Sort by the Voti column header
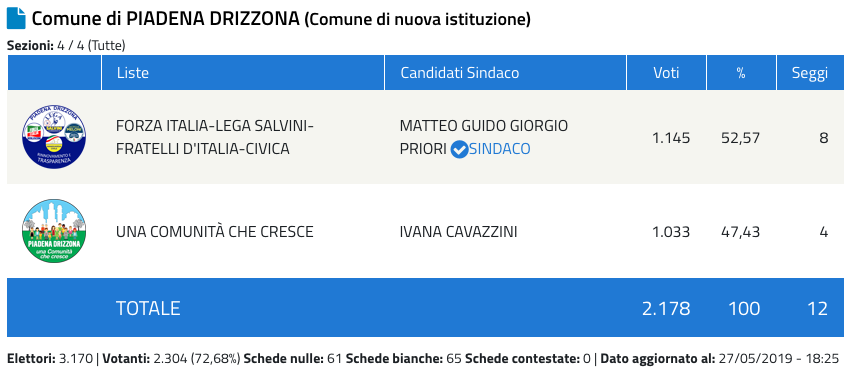The image size is (857, 380). click(666, 73)
